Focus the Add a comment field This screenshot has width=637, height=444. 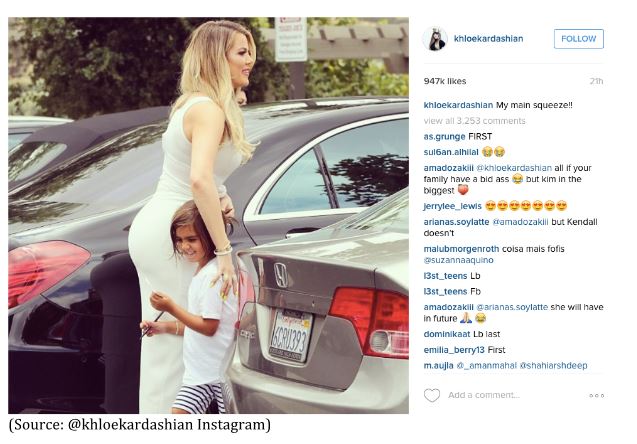coord(484,395)
